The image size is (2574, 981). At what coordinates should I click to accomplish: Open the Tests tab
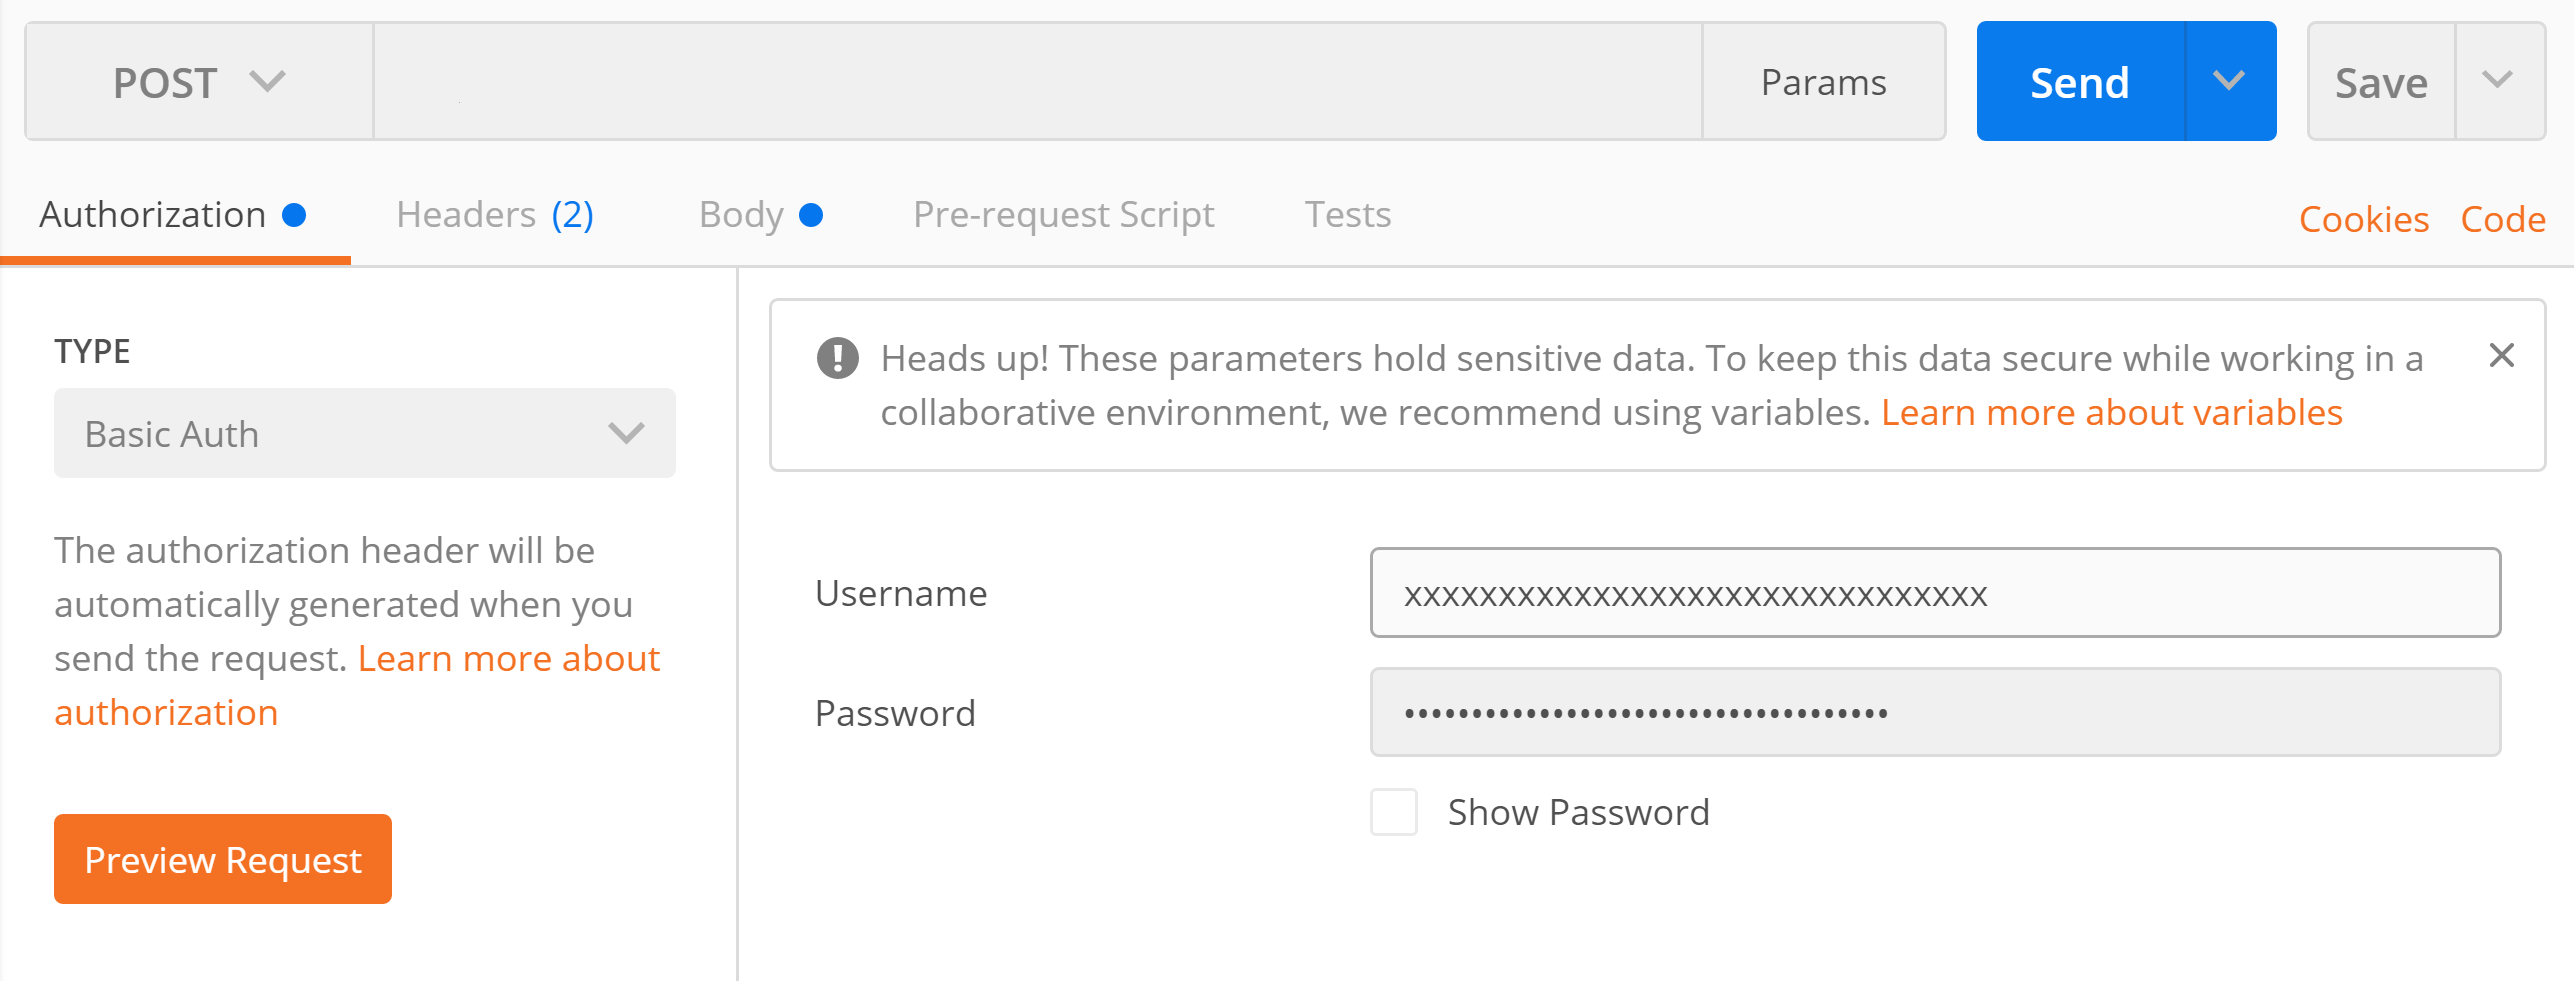1347,215
